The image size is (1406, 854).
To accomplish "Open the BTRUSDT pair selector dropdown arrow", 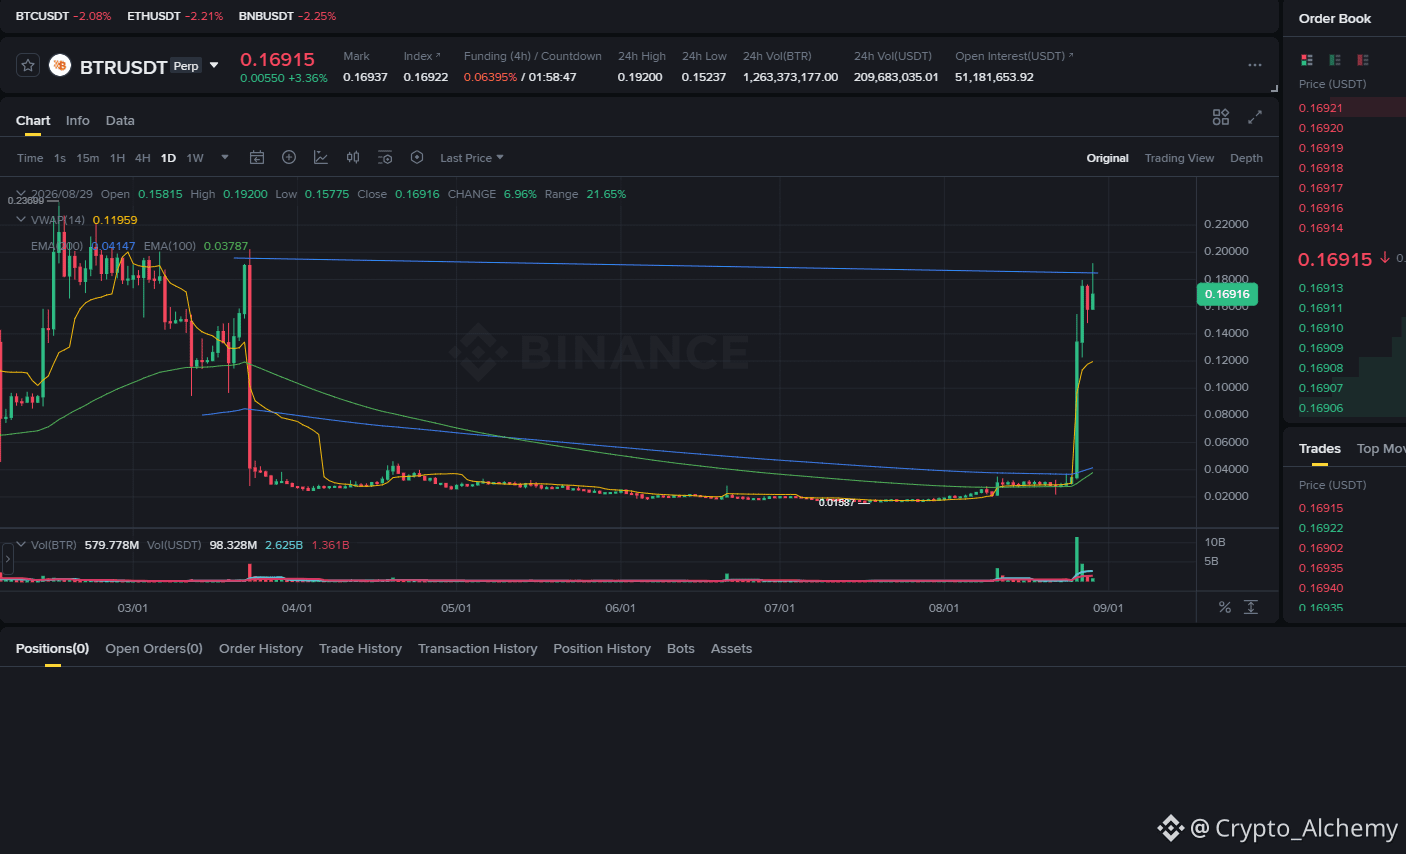I will [214, 66].
